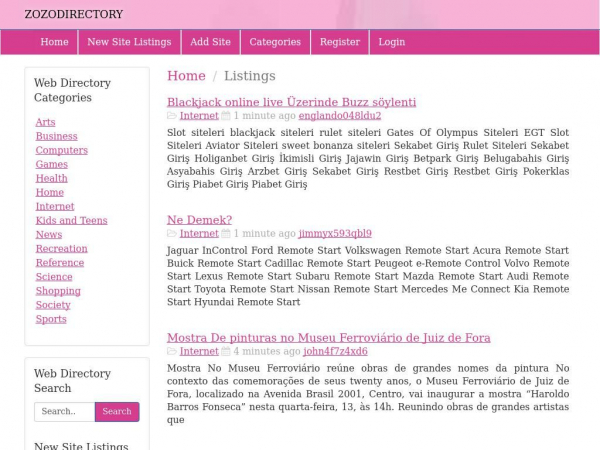Open New Site Listings in navigation bar
Image resolution: width=600 pixels, height=450 pixels.
click(129, 42)
